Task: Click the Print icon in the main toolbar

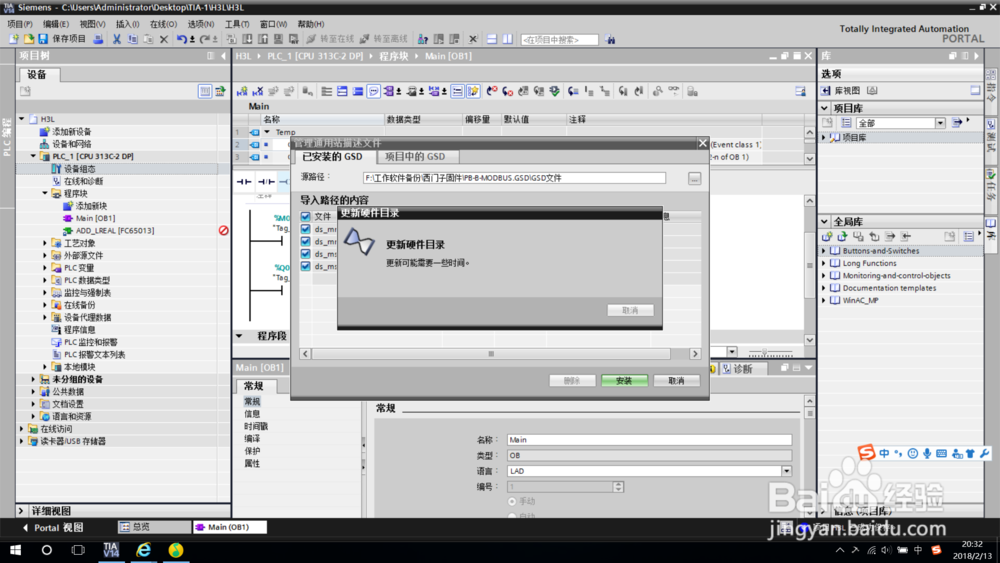Action: coord(98,39)
